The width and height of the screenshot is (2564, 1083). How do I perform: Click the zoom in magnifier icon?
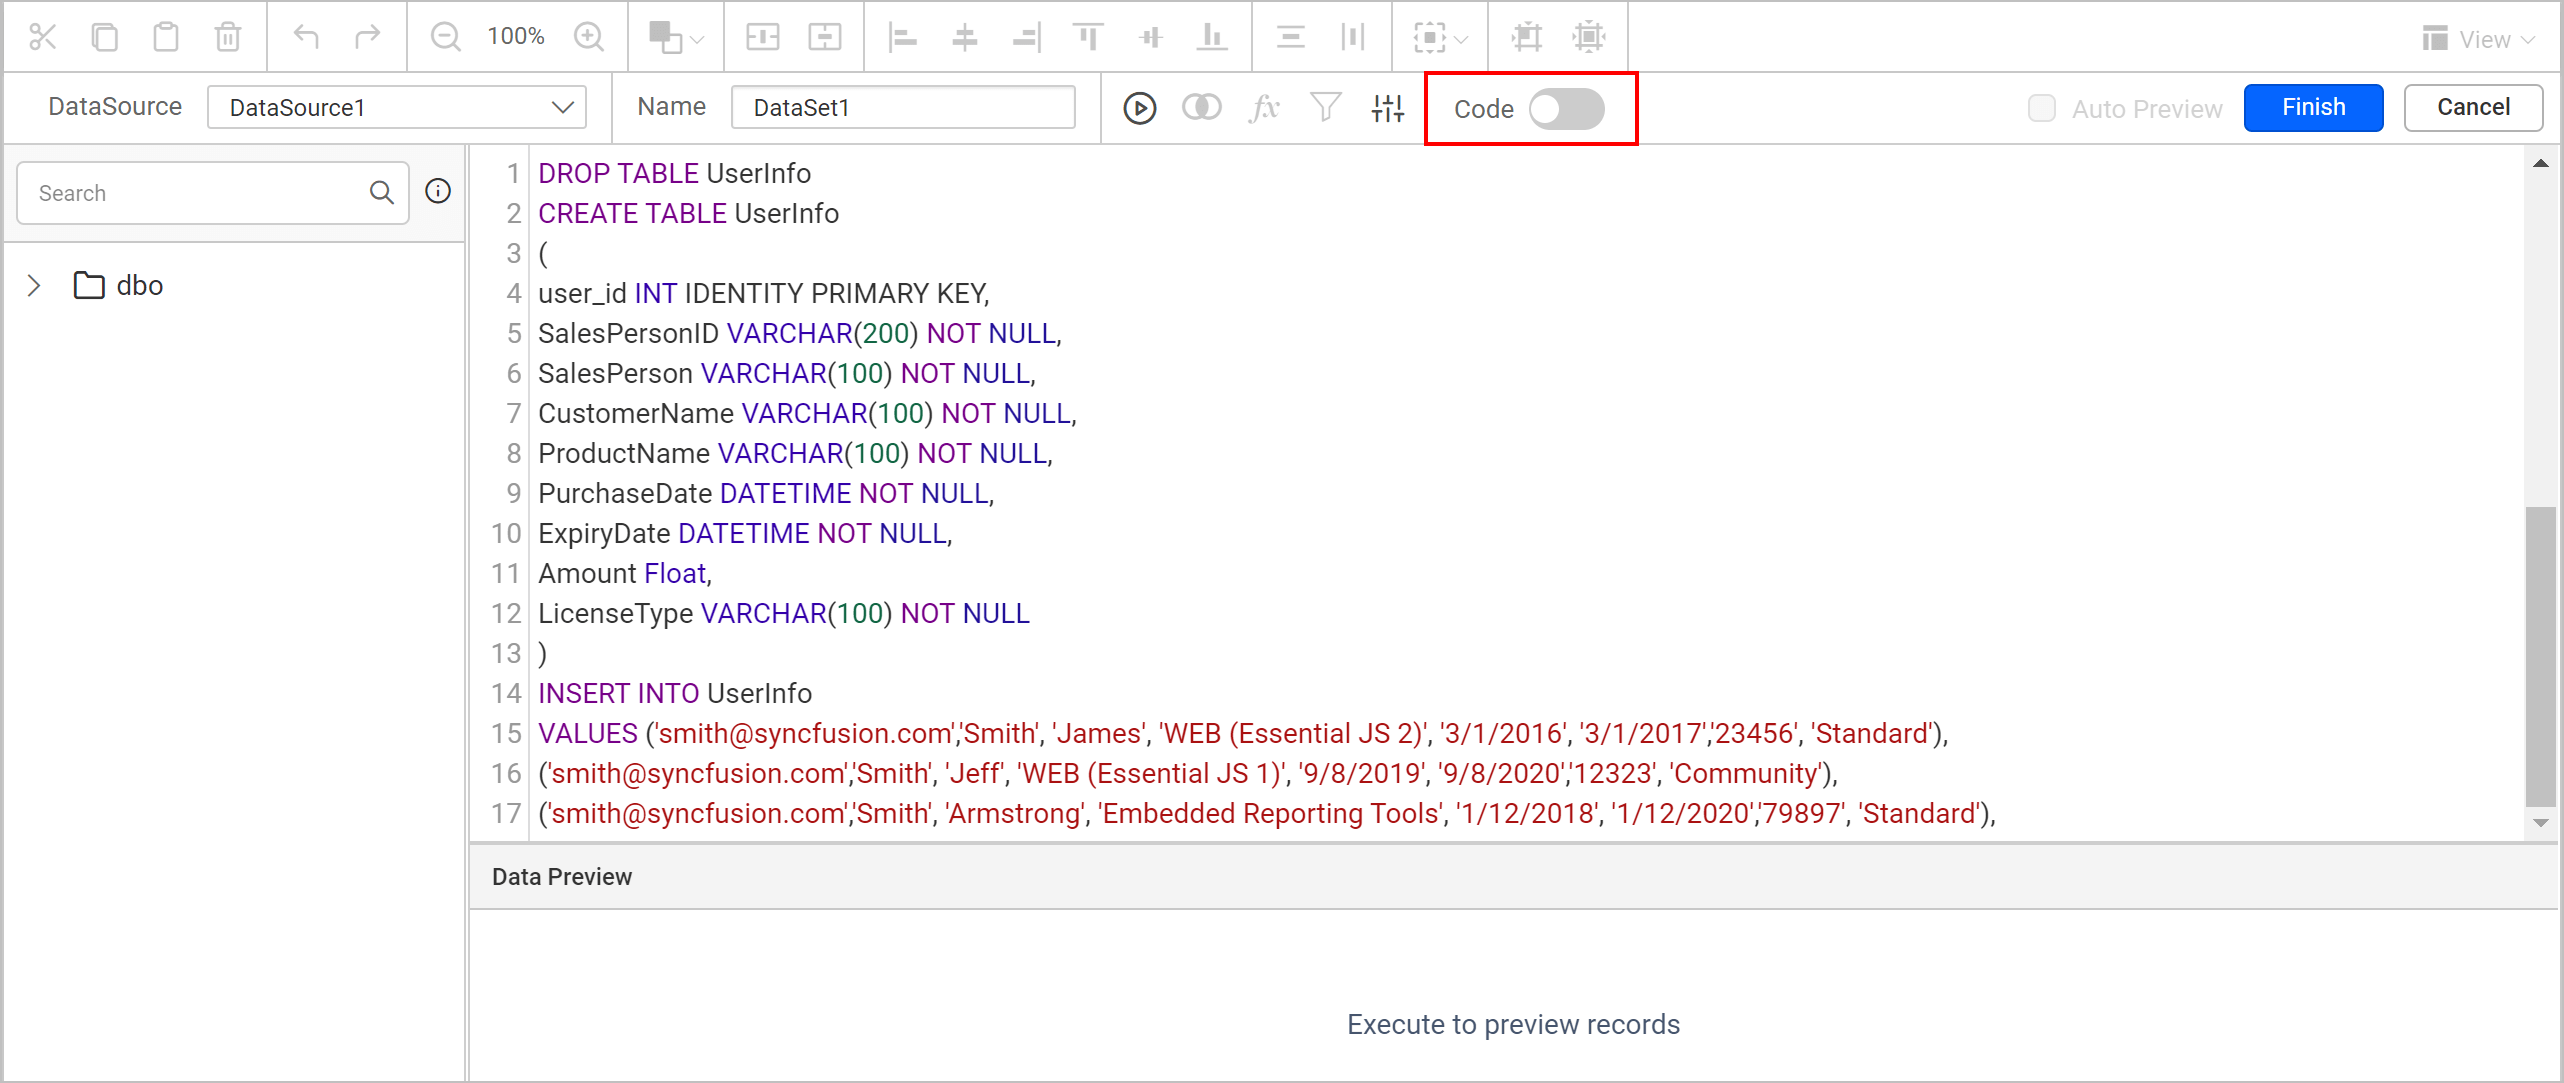click(x=589, y=37)
